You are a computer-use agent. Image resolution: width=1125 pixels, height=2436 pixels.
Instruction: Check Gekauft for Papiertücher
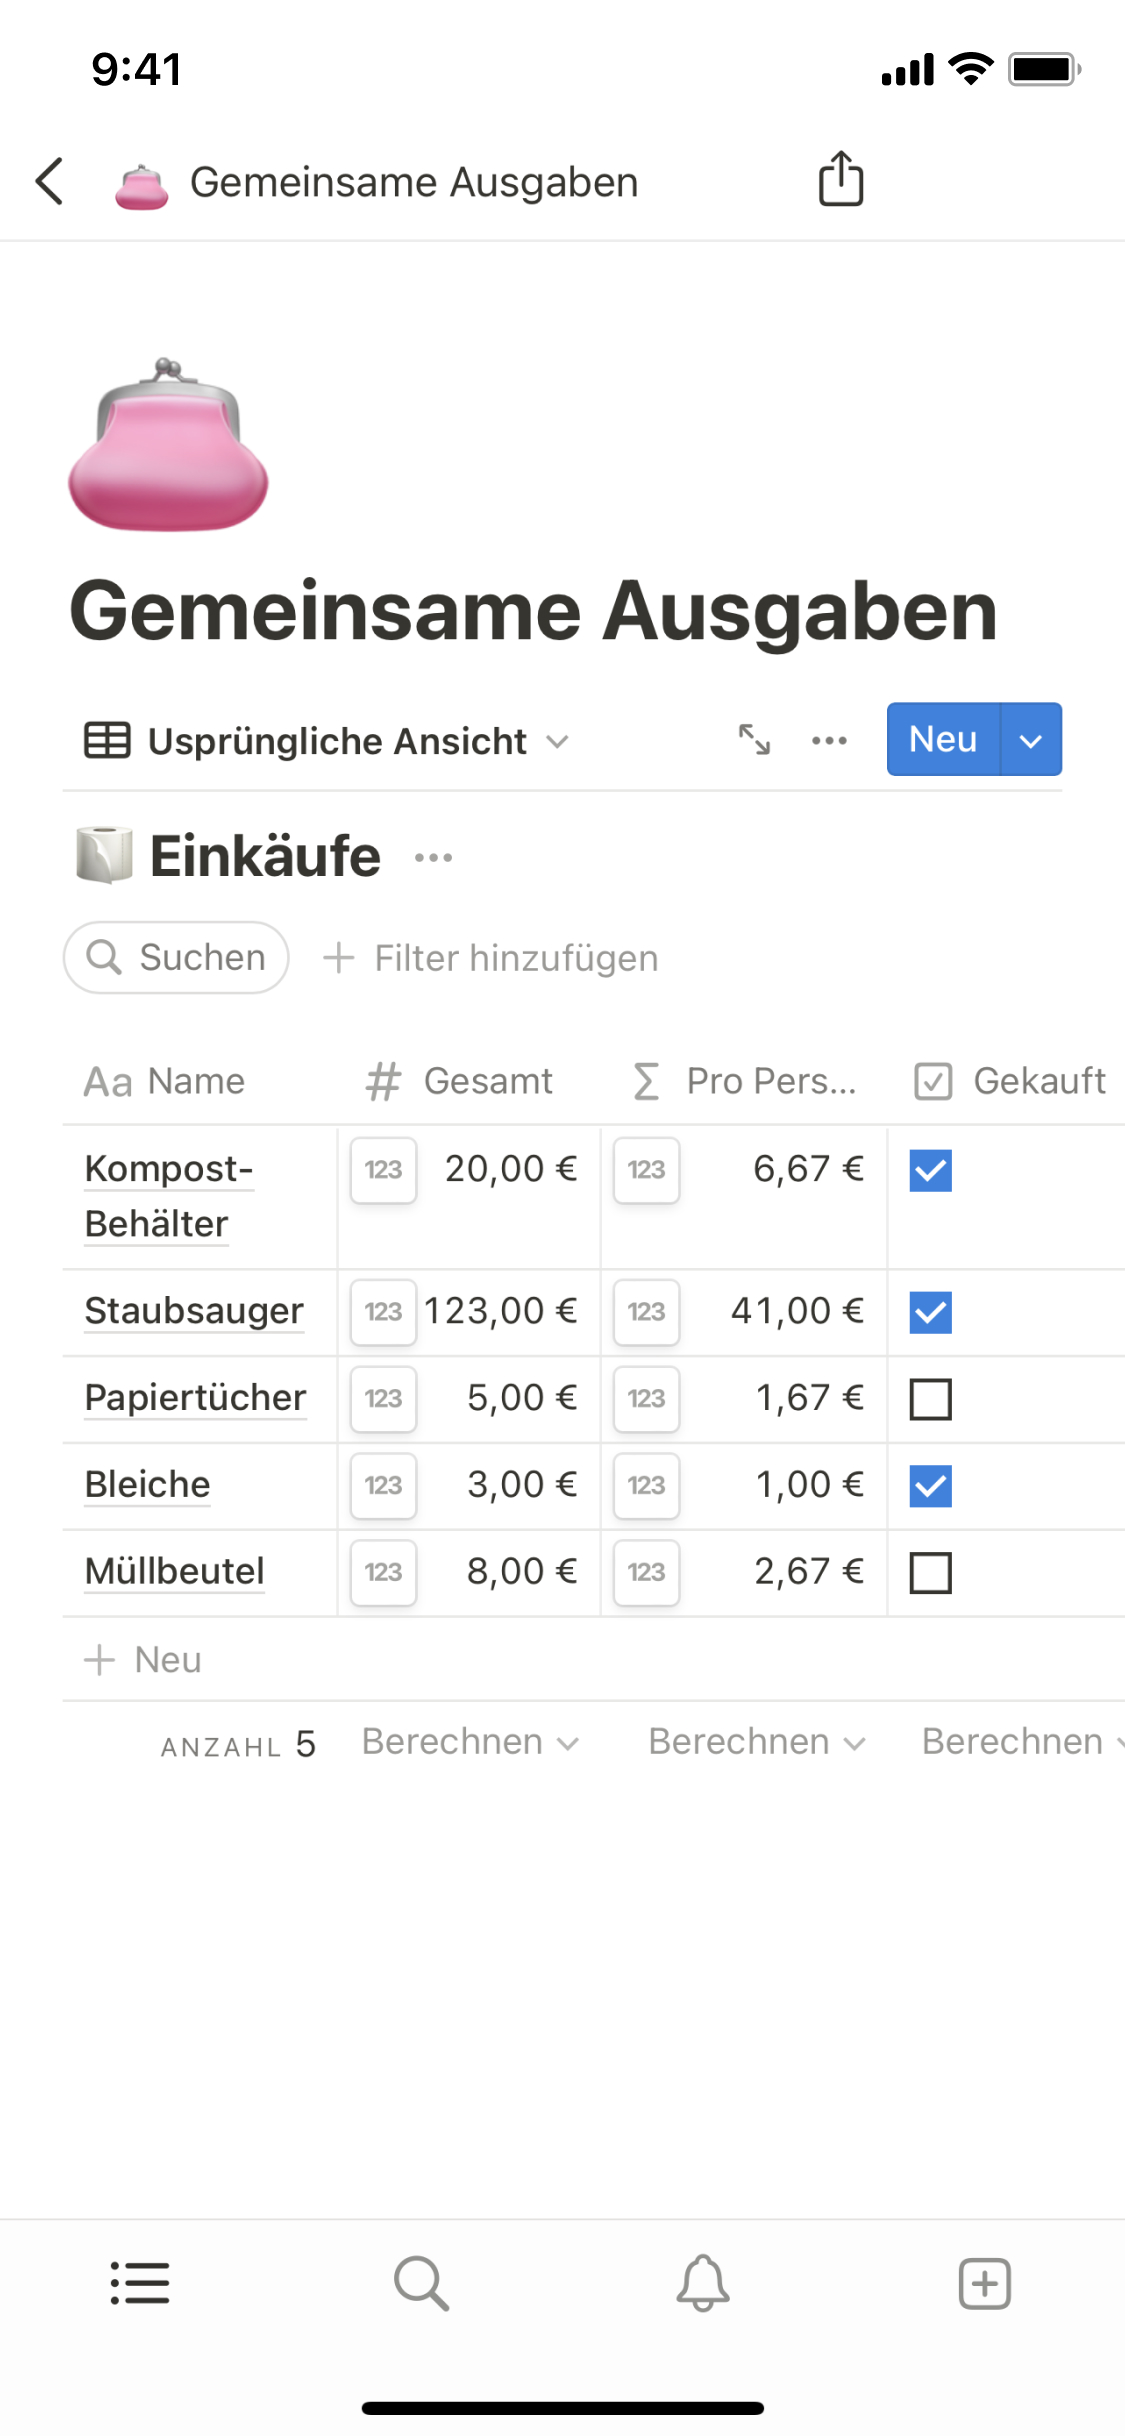click(930, 1399)
